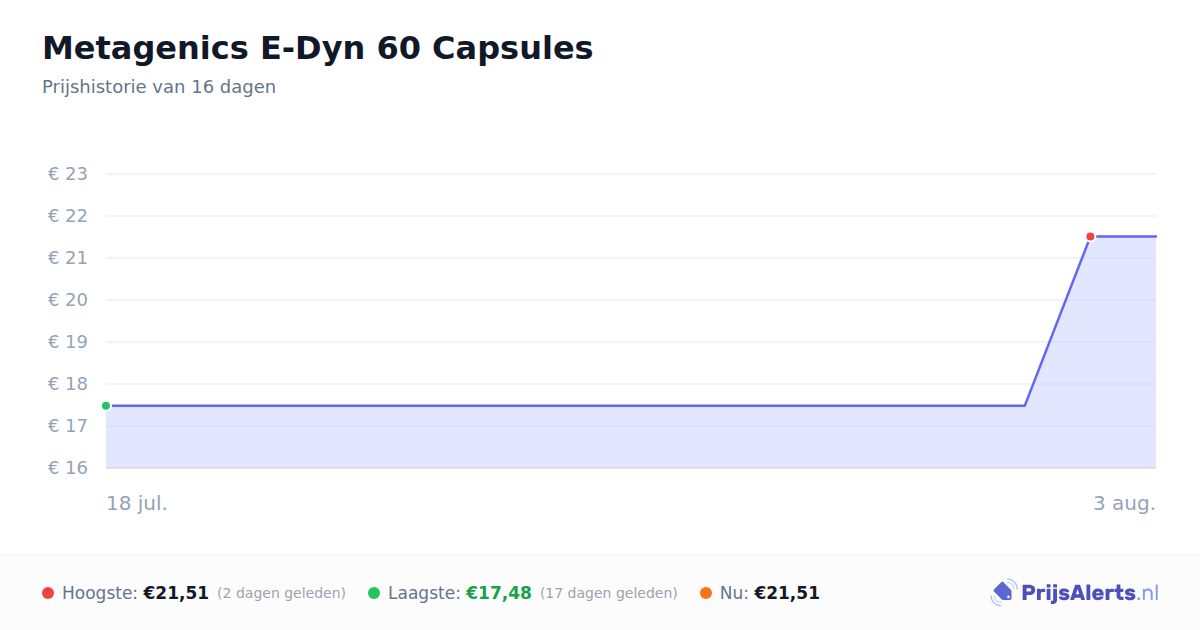Screen dimensions: 1200x630
Task: Click the PrijsAlerts price tag logo icon
Action: (x=1003, y=593)
